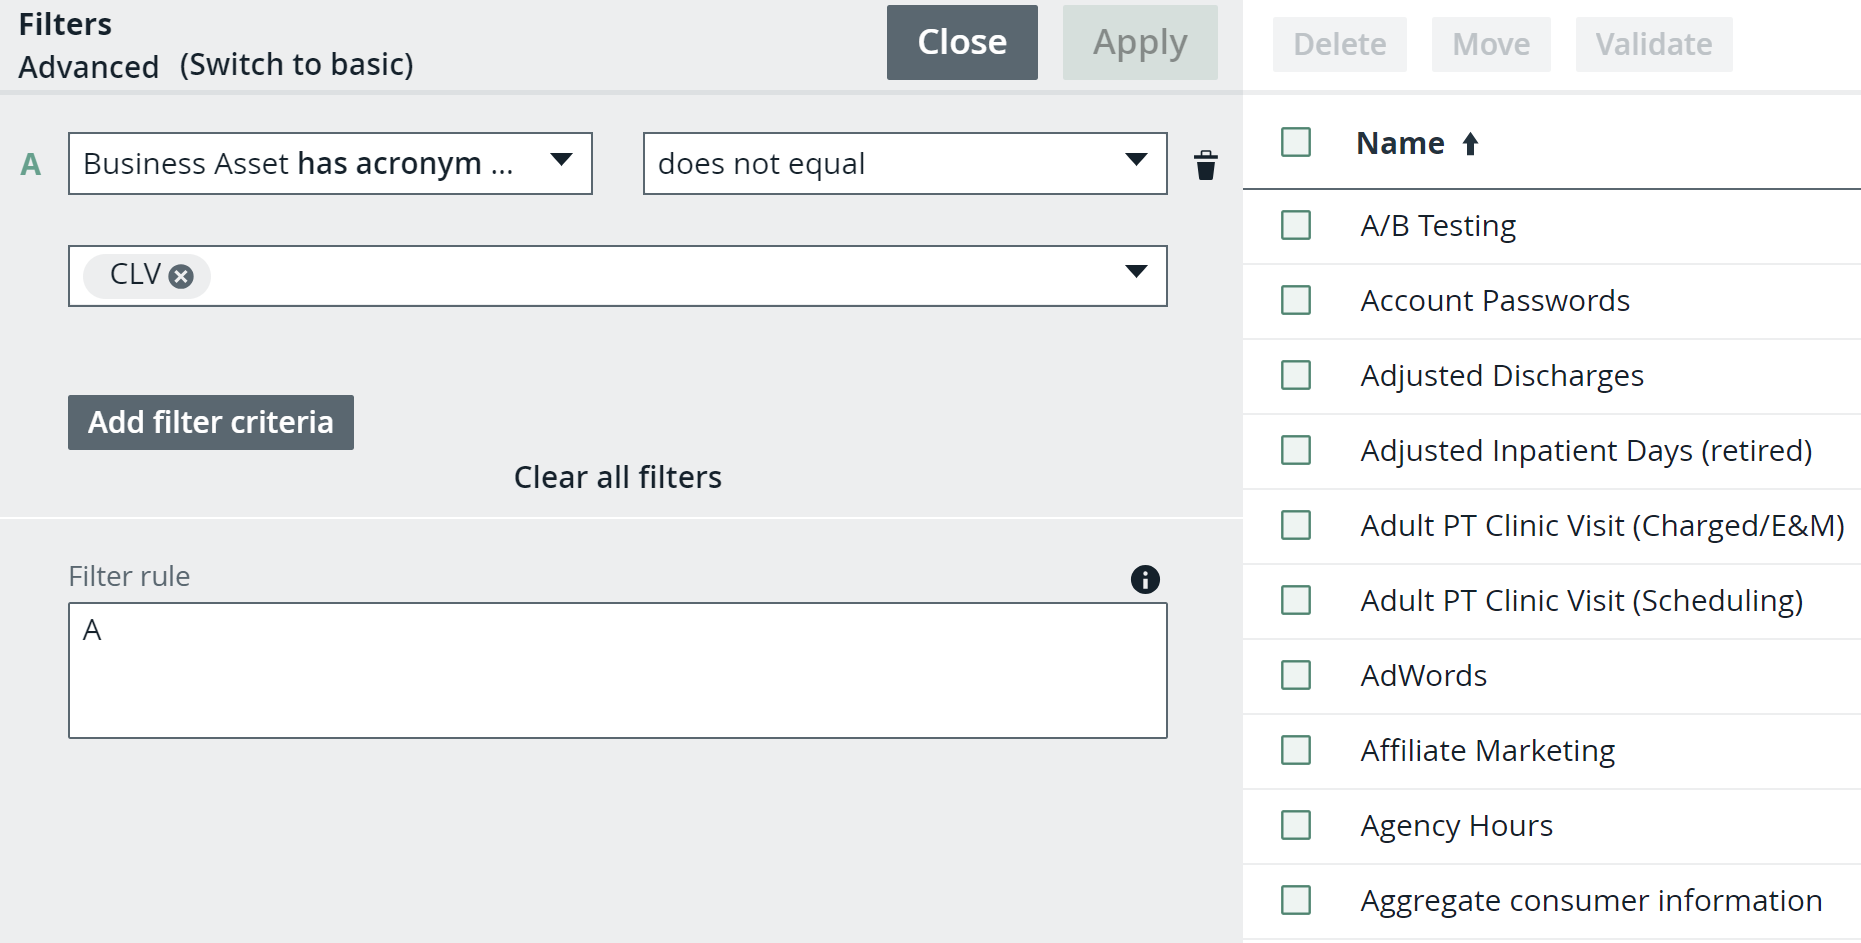Click the Validate button
1861x943 pixels.
(x=1652, y=44)
